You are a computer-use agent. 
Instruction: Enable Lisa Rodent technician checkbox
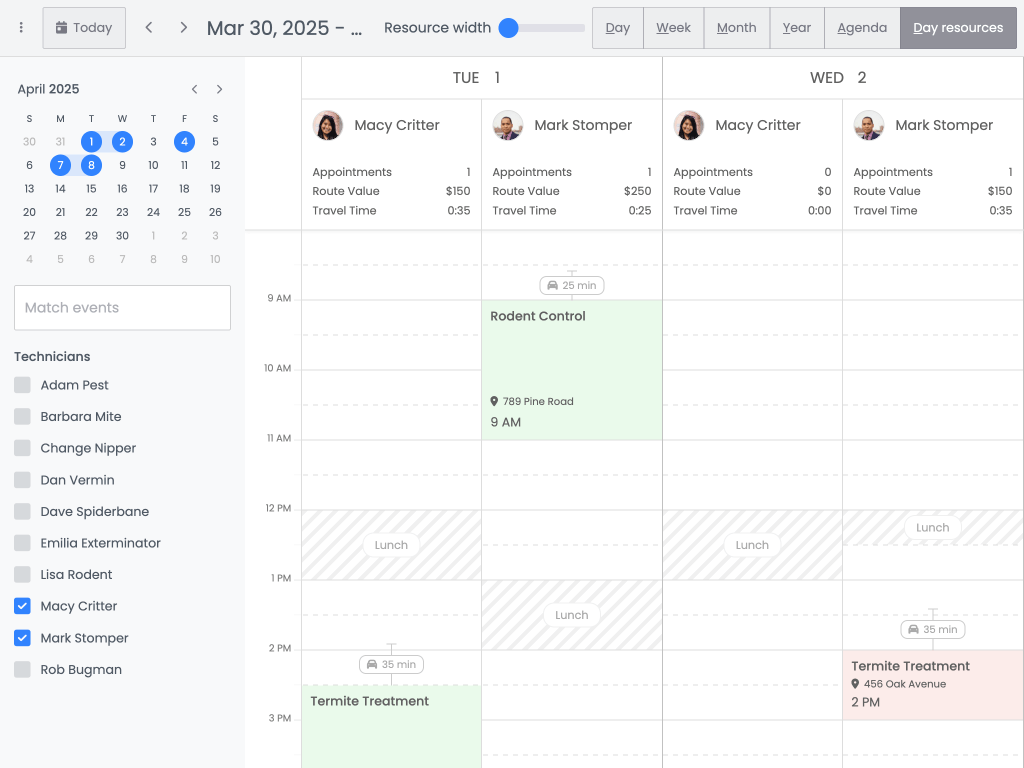(22, 575)
